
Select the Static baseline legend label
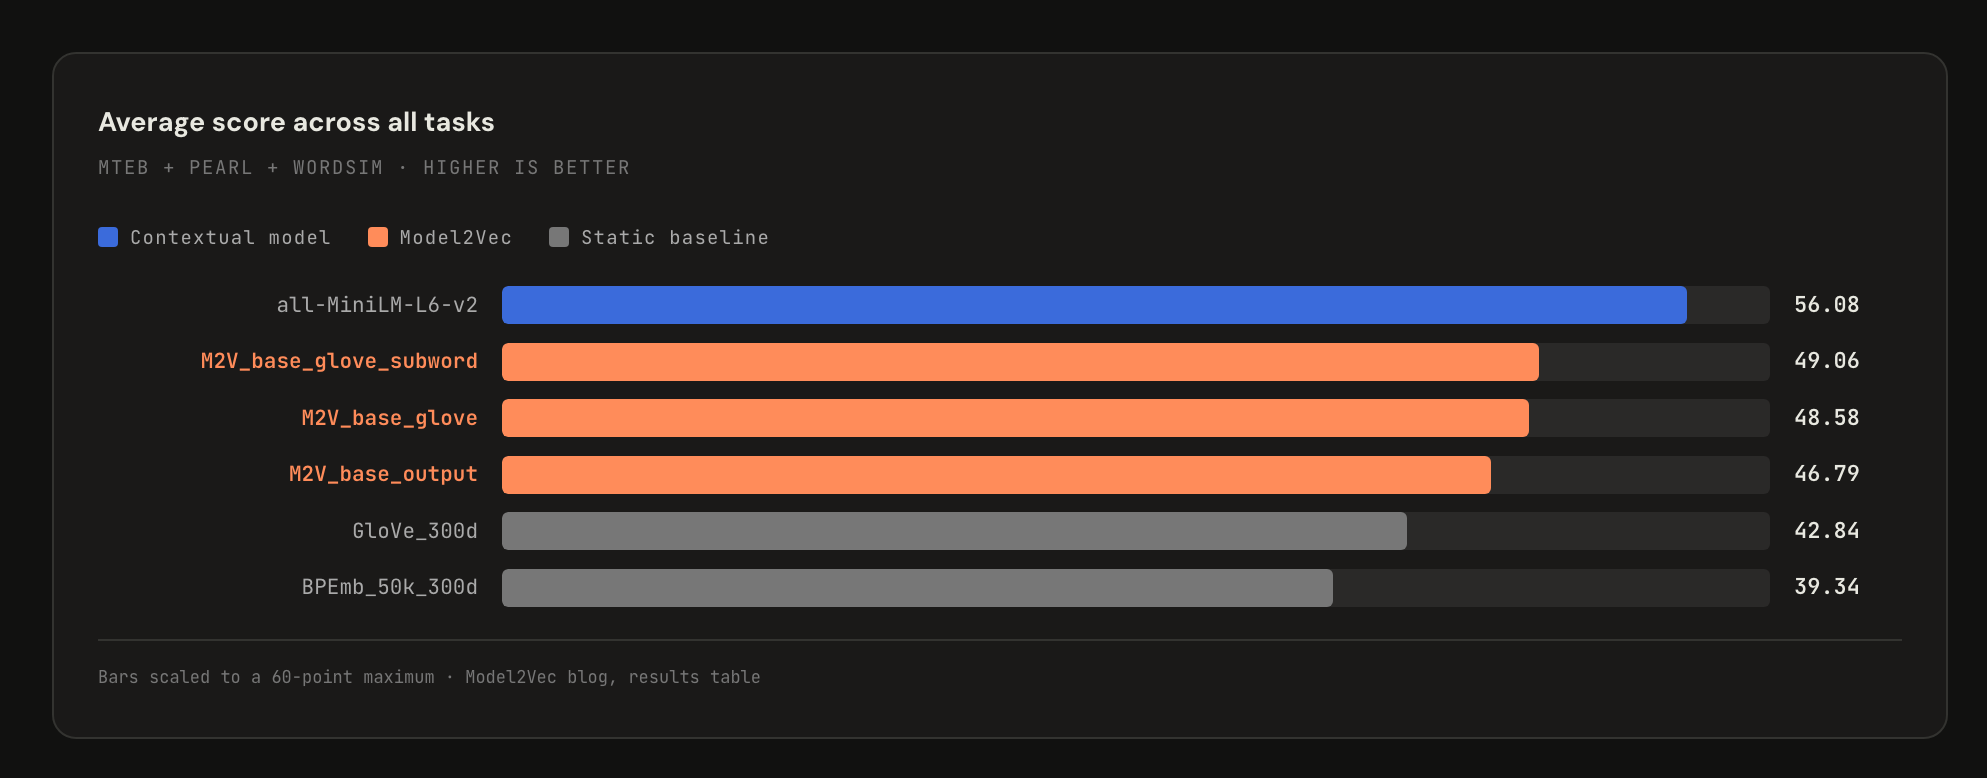[675, 238]
